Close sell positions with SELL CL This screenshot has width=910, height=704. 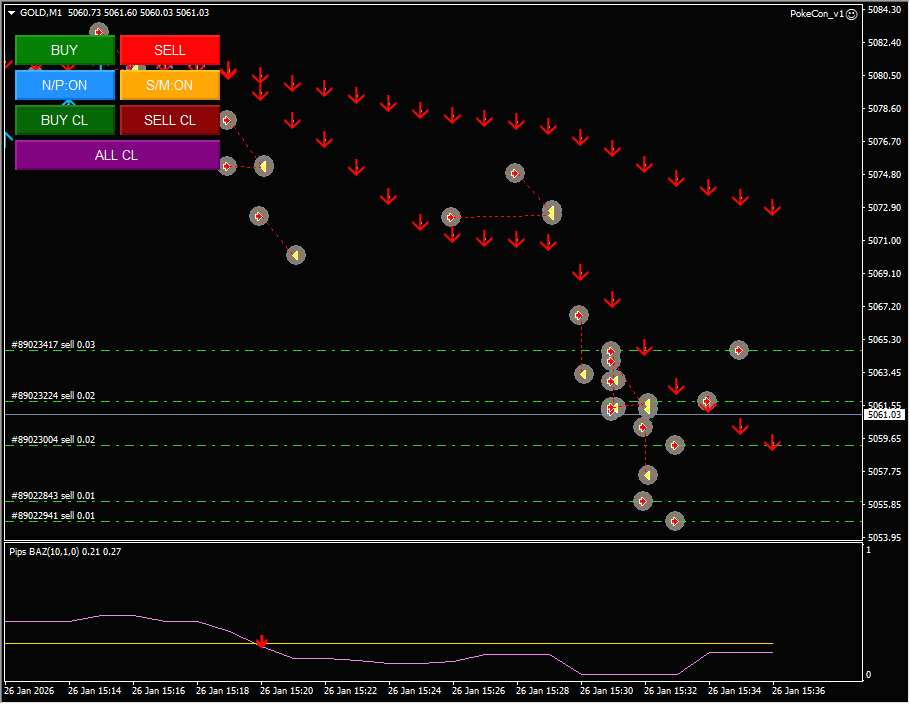pos(169,120)
